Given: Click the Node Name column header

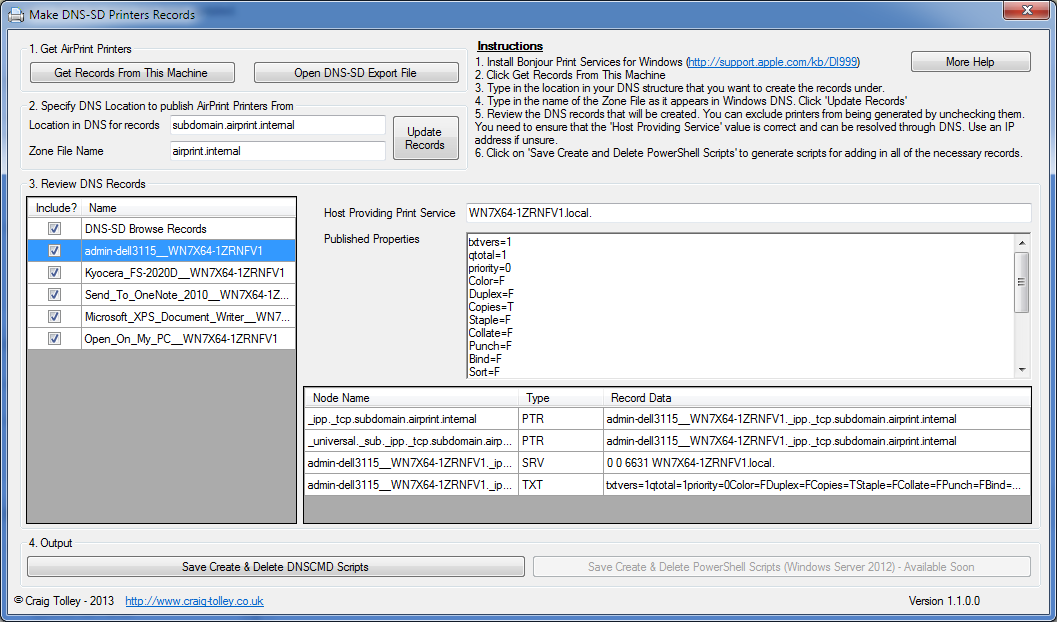Looking at the screenshot, I should click(x=411, y=398).
